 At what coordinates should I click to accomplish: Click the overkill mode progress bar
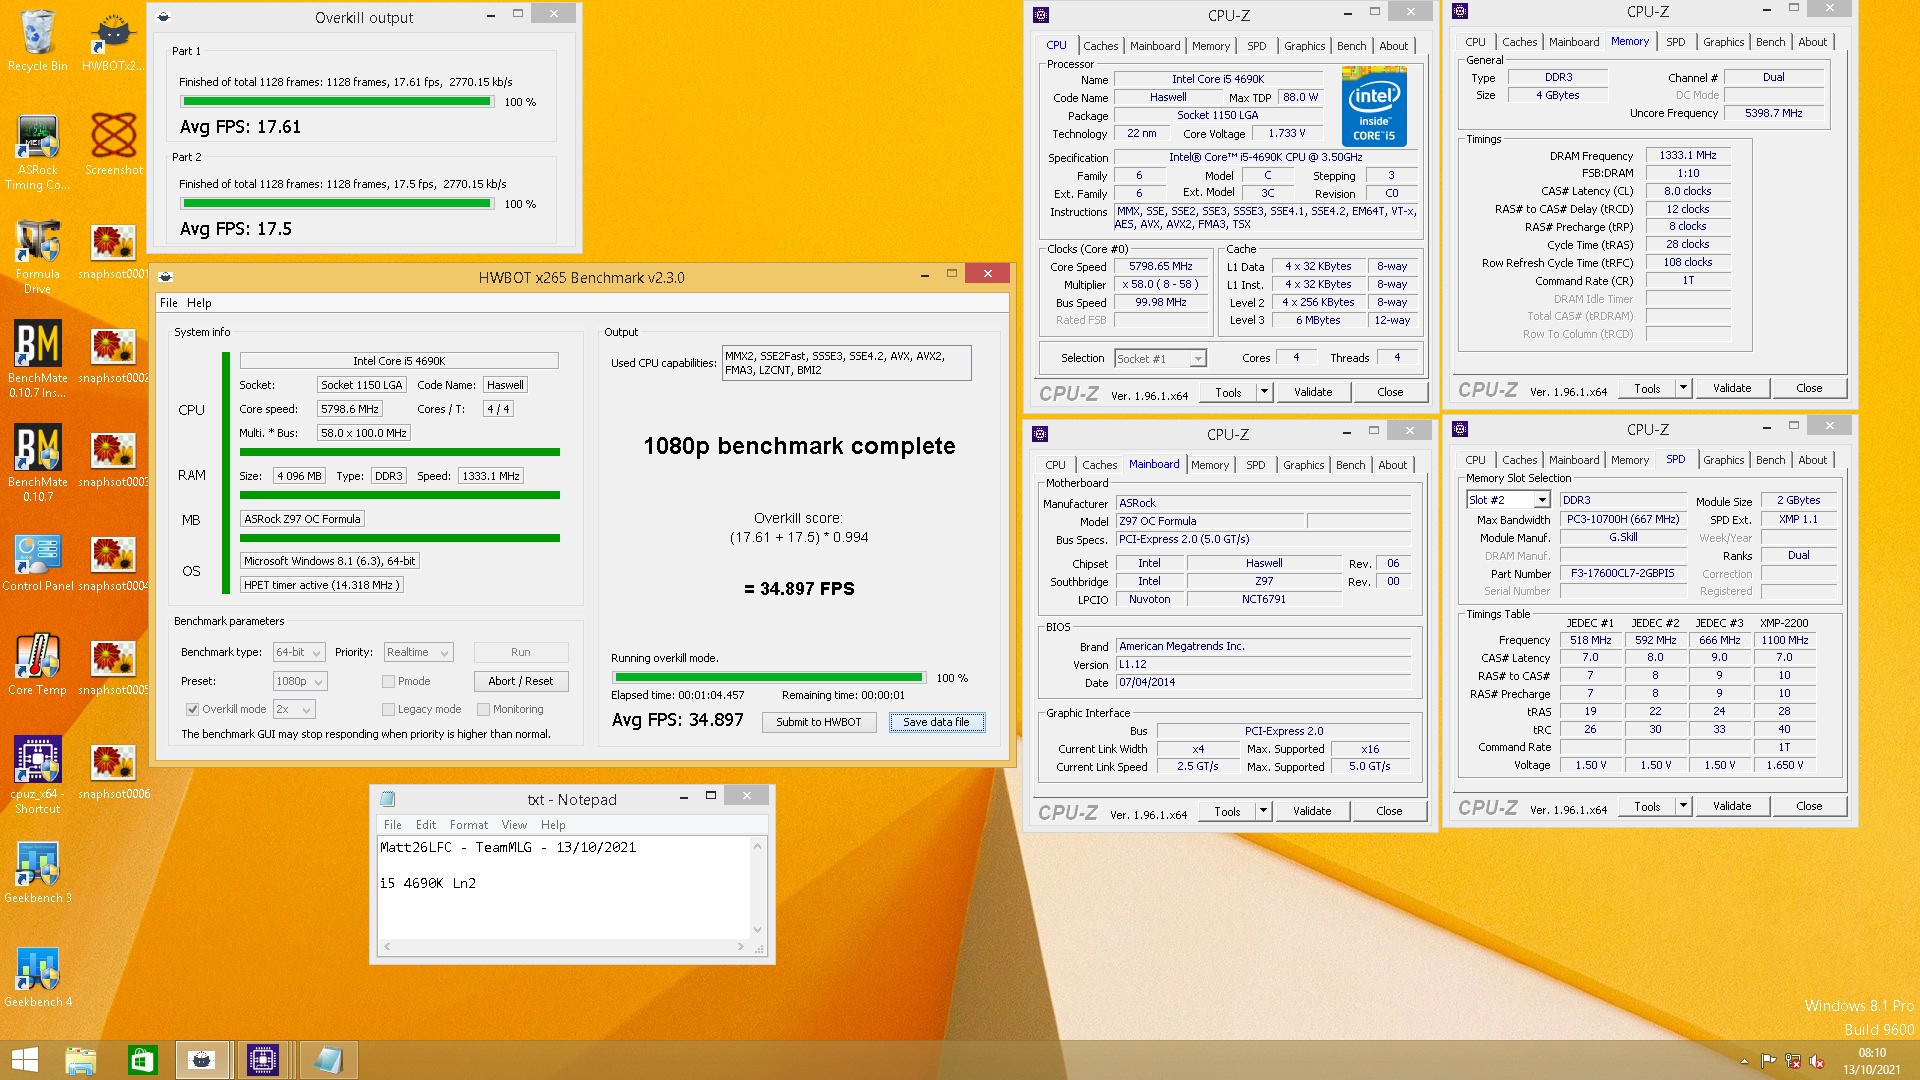pos(767,678)
